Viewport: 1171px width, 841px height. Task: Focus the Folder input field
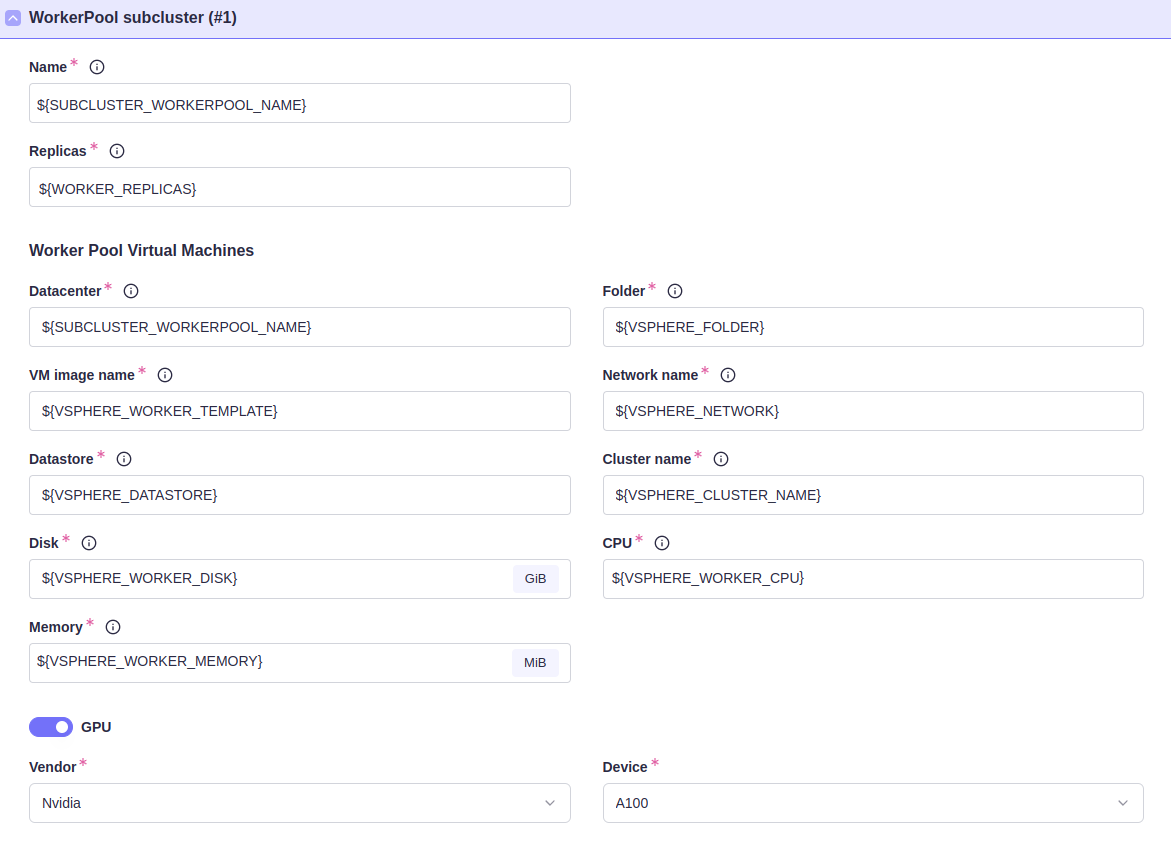point(872,327)
